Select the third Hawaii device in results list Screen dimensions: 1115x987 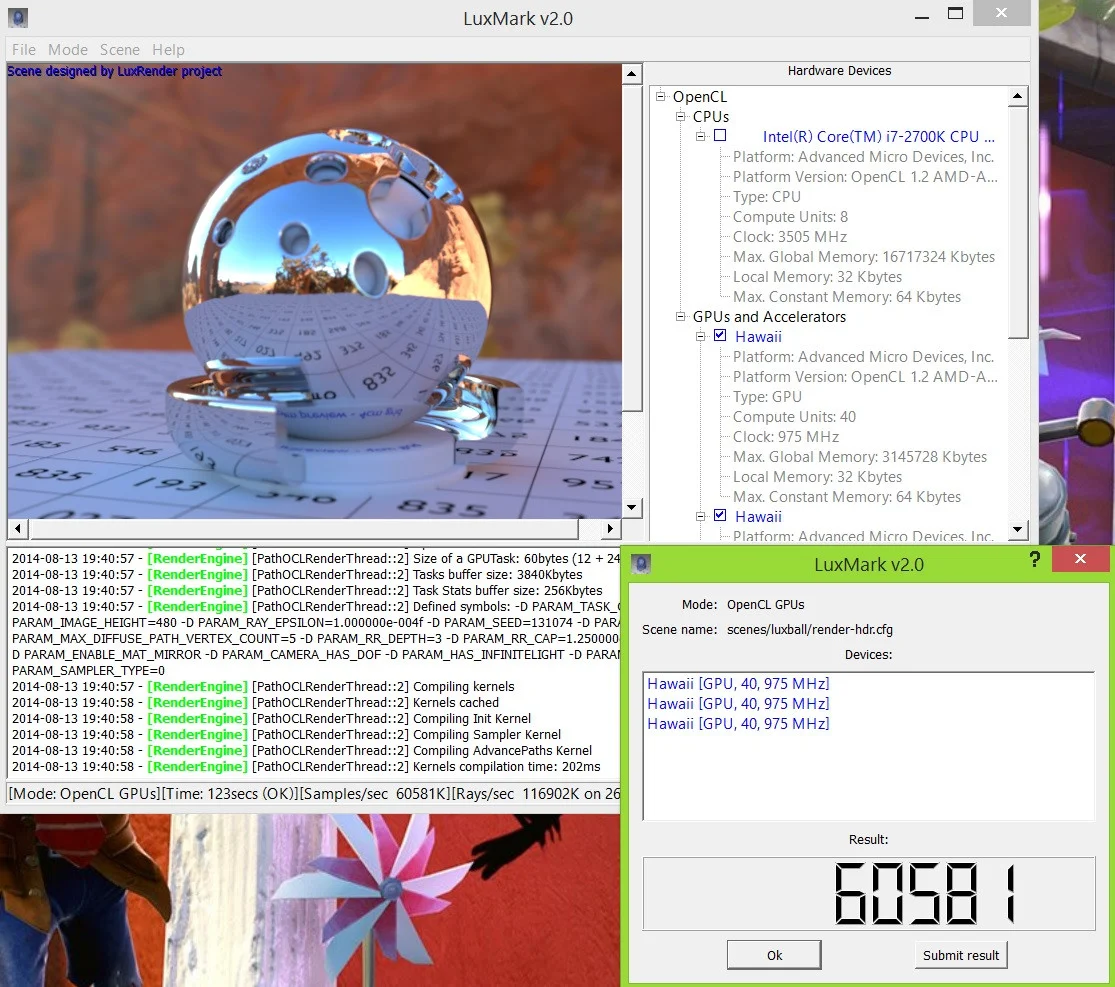pyautogui.click(x=738, y=723)
